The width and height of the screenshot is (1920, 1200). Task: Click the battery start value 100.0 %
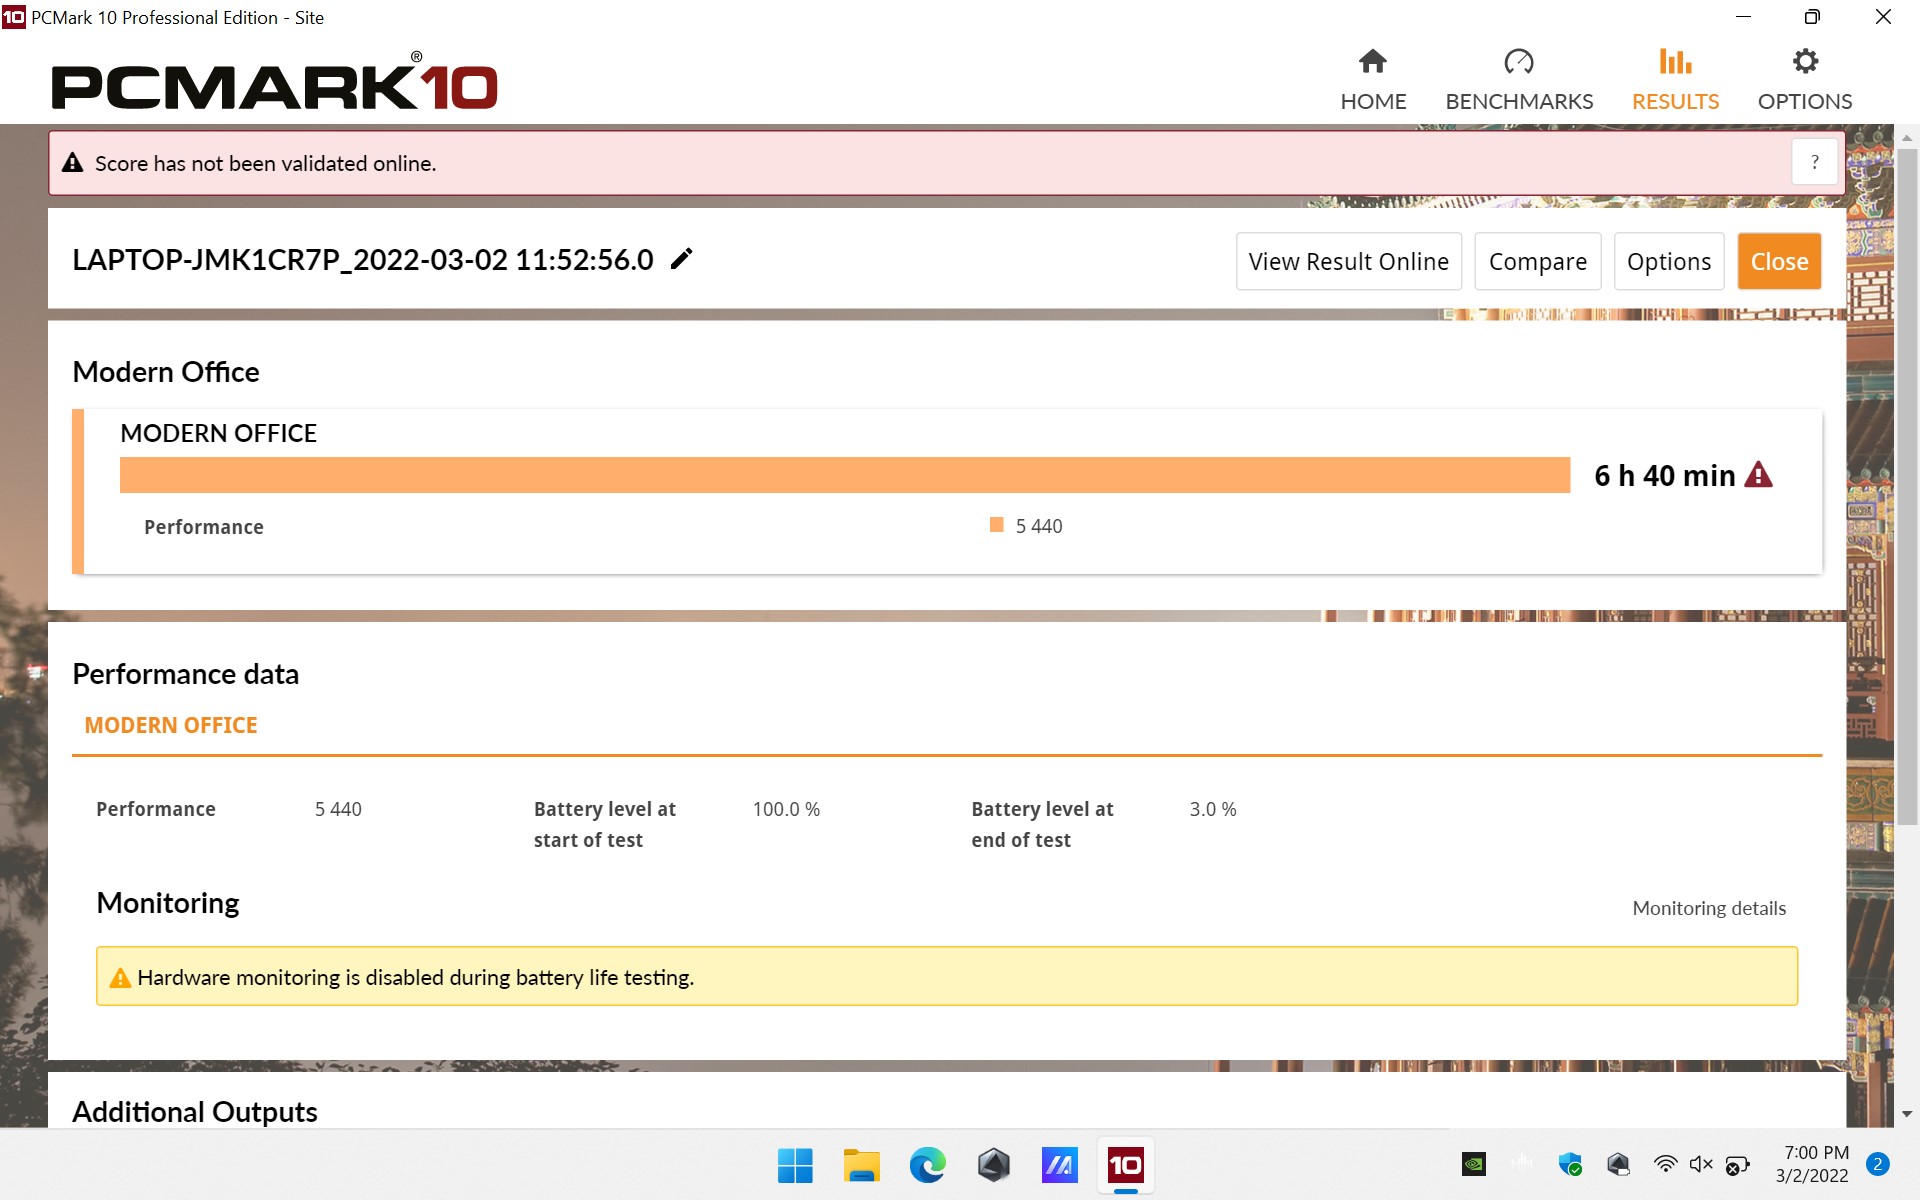(x=786, y=809)
